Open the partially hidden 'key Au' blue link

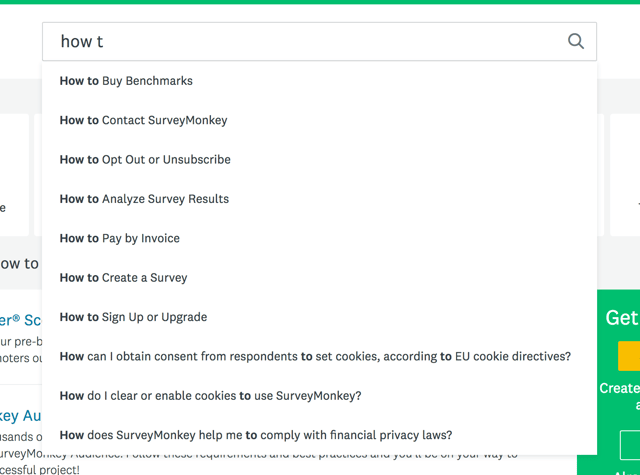coord(20,415)
